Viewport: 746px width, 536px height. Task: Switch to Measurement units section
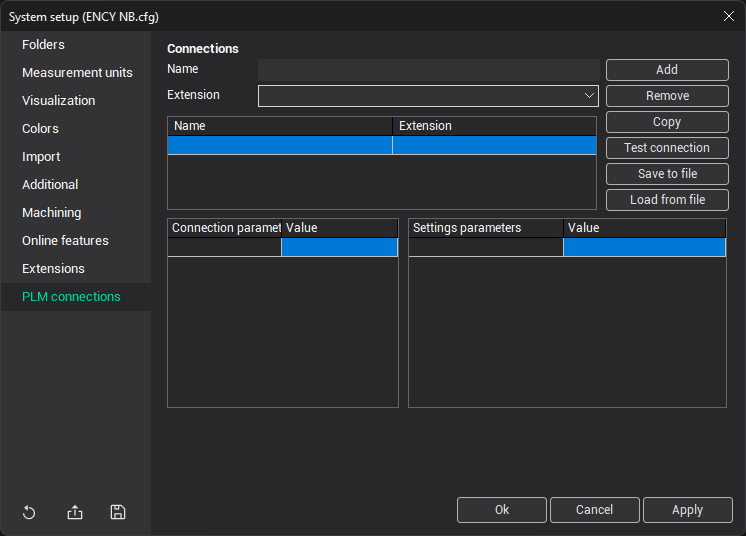click(77, 73)
